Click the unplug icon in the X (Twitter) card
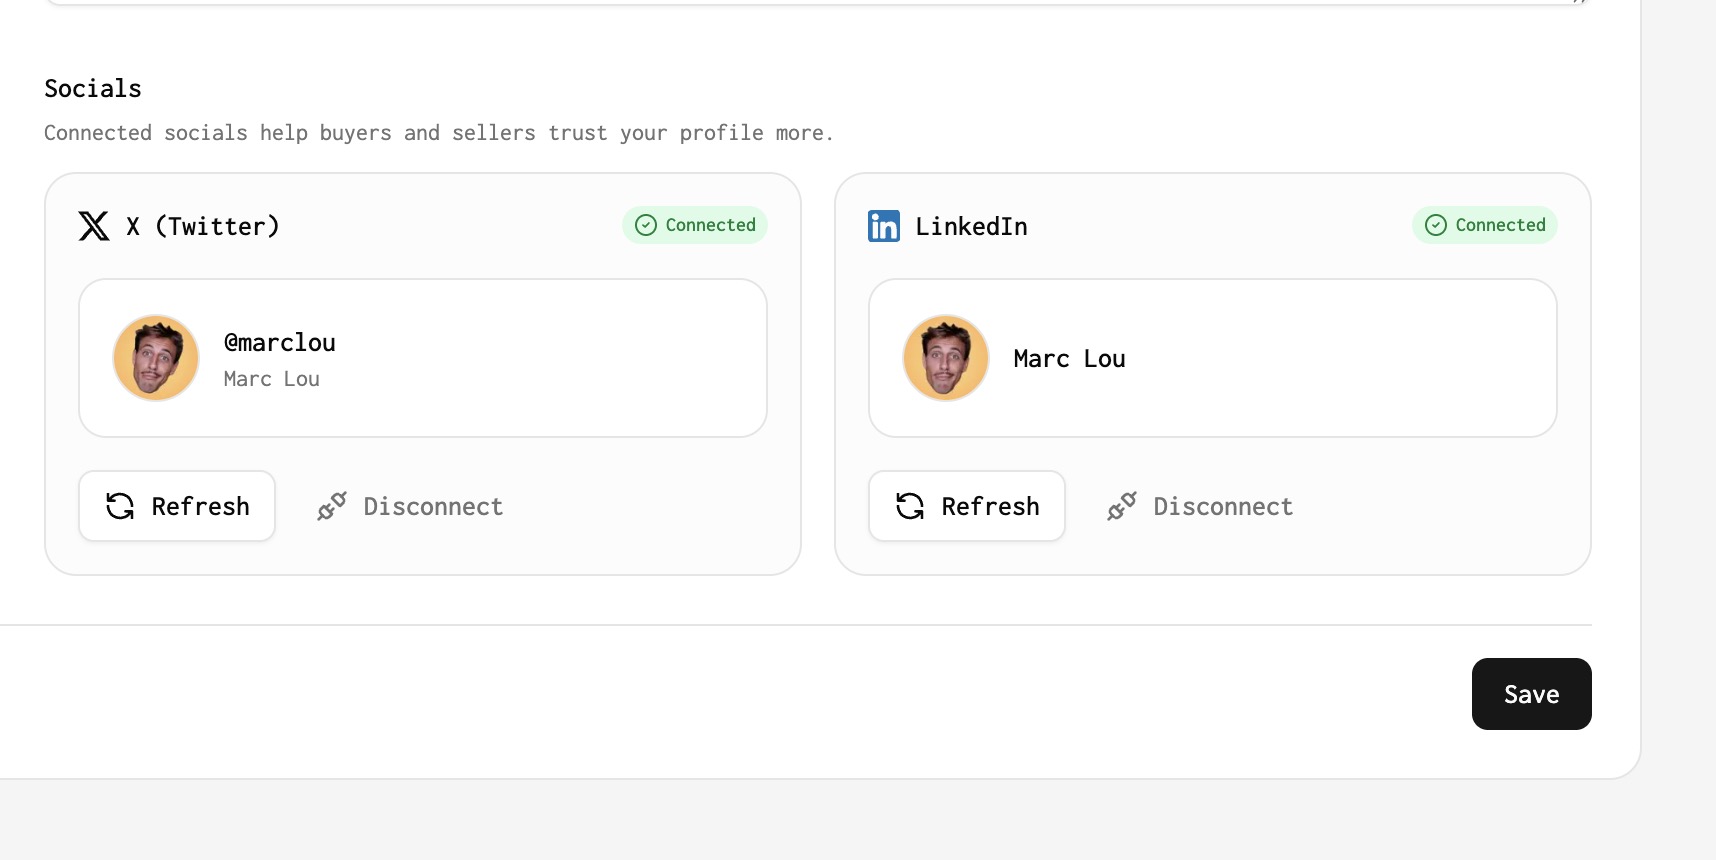1716x860 pixels. (332, 507)
